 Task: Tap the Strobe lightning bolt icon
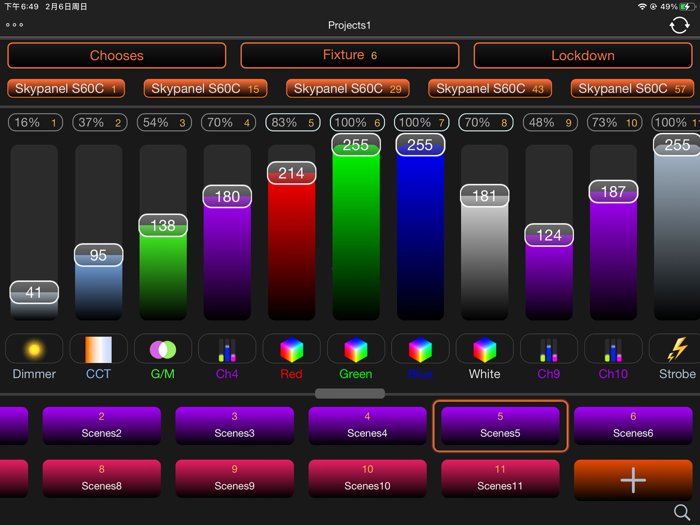[x=677, y=349]
